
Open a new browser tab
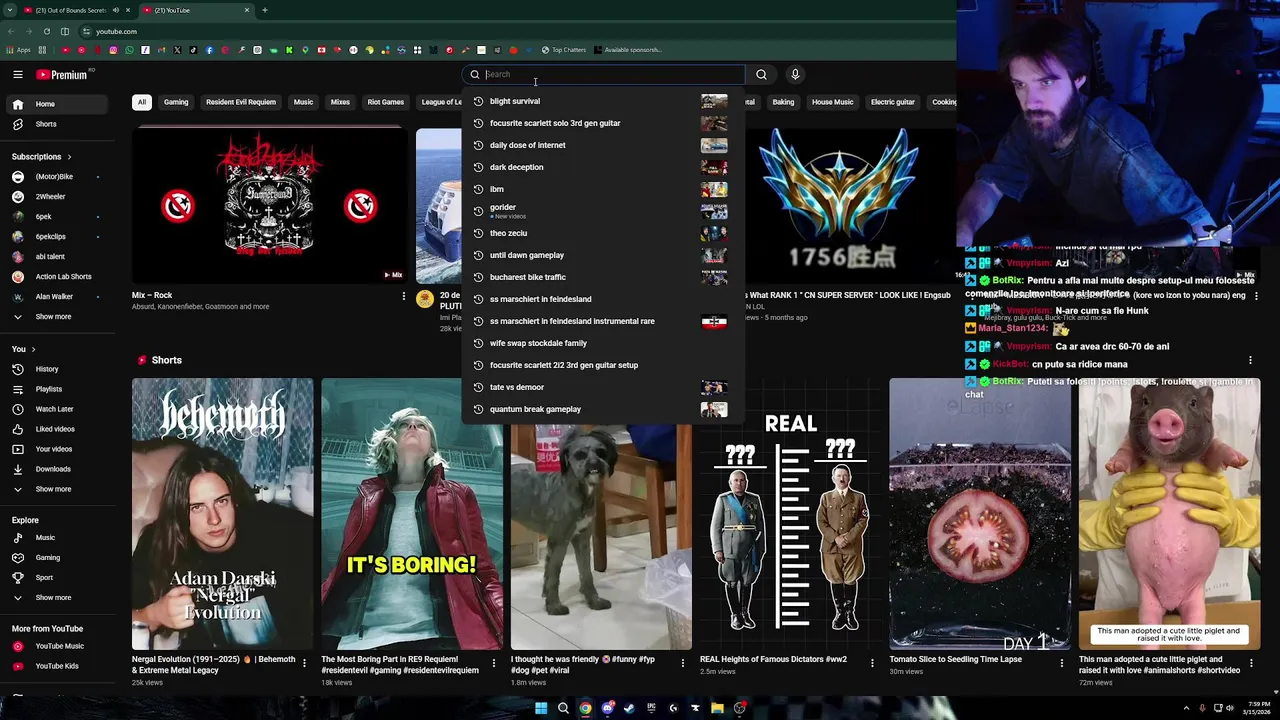tap(264, 10)
